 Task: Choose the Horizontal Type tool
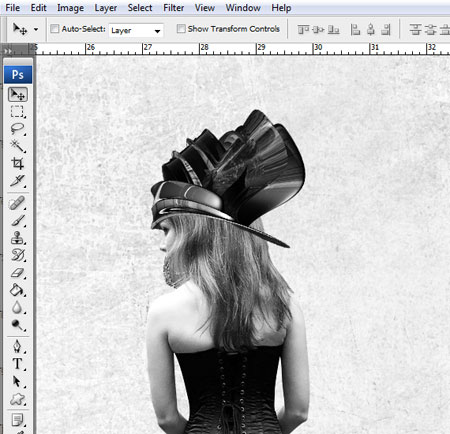coord(17,364)
